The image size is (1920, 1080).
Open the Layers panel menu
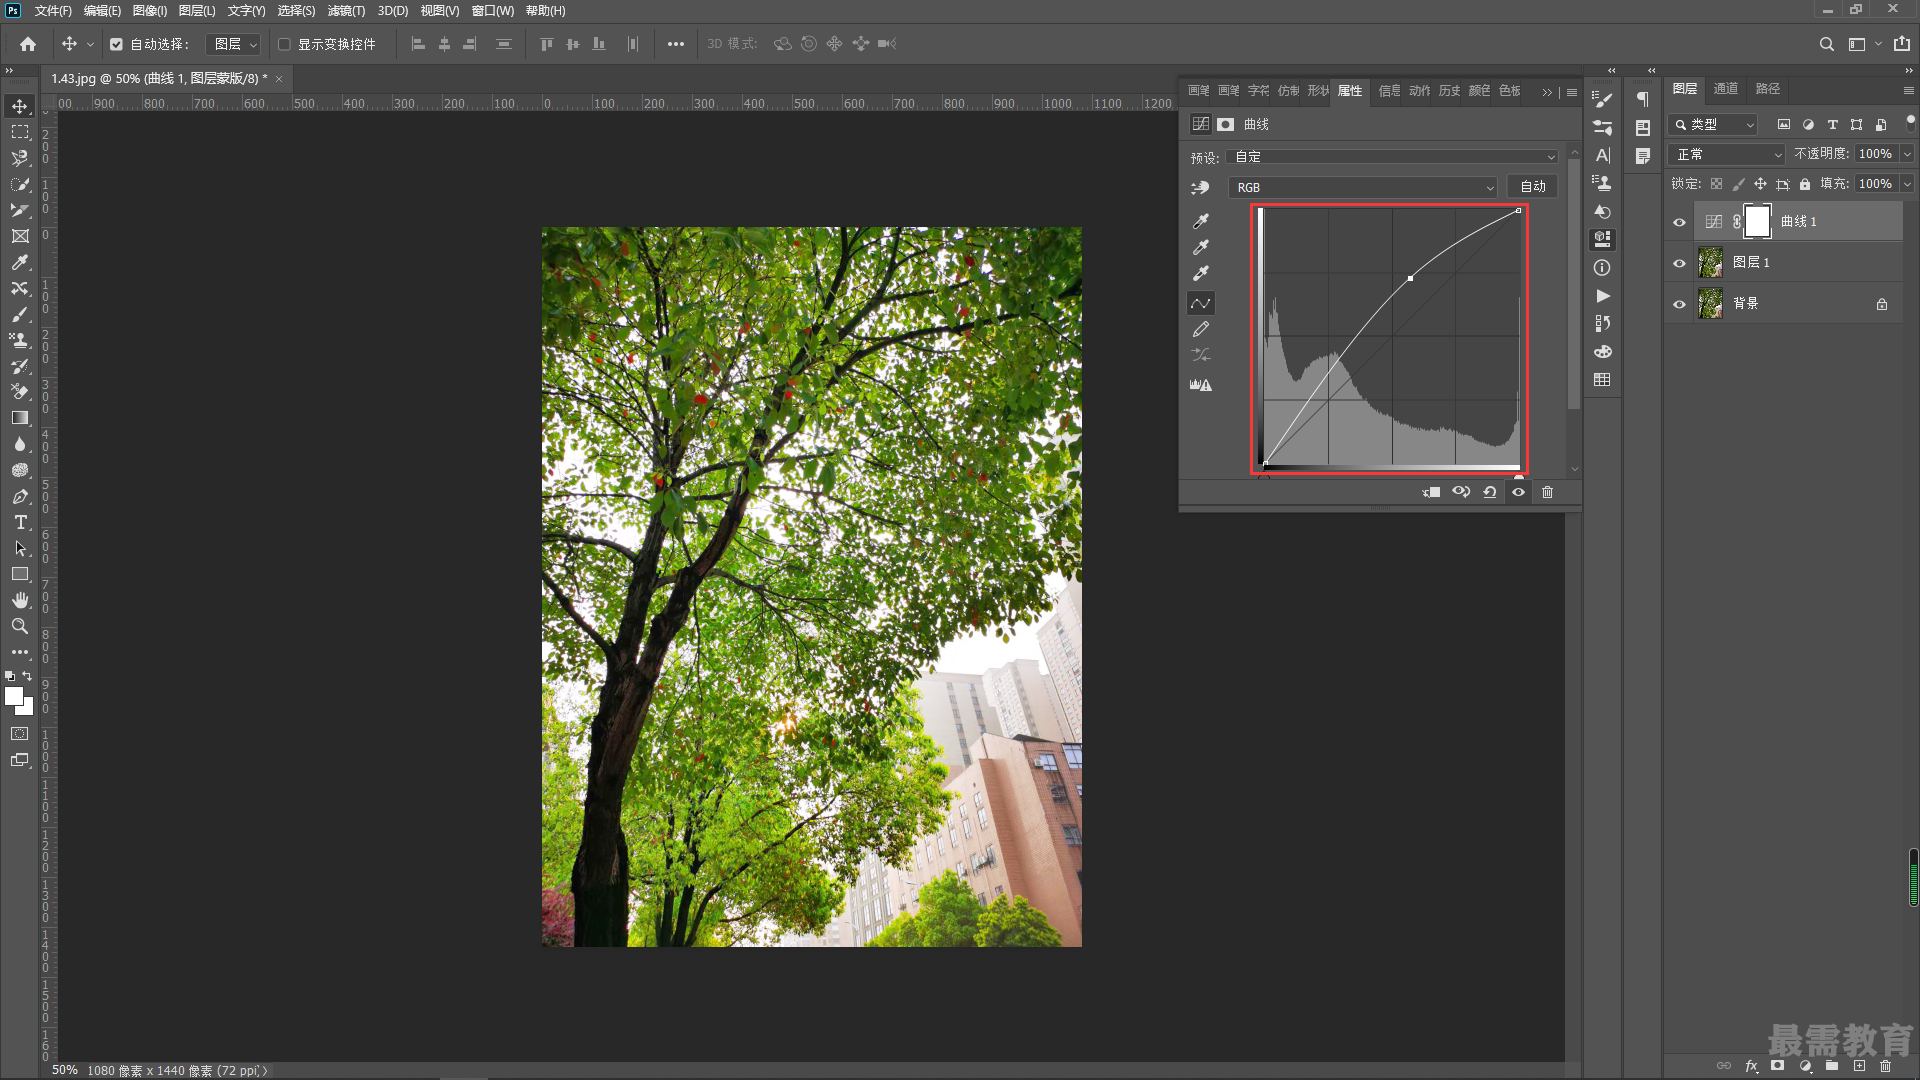1908,90
